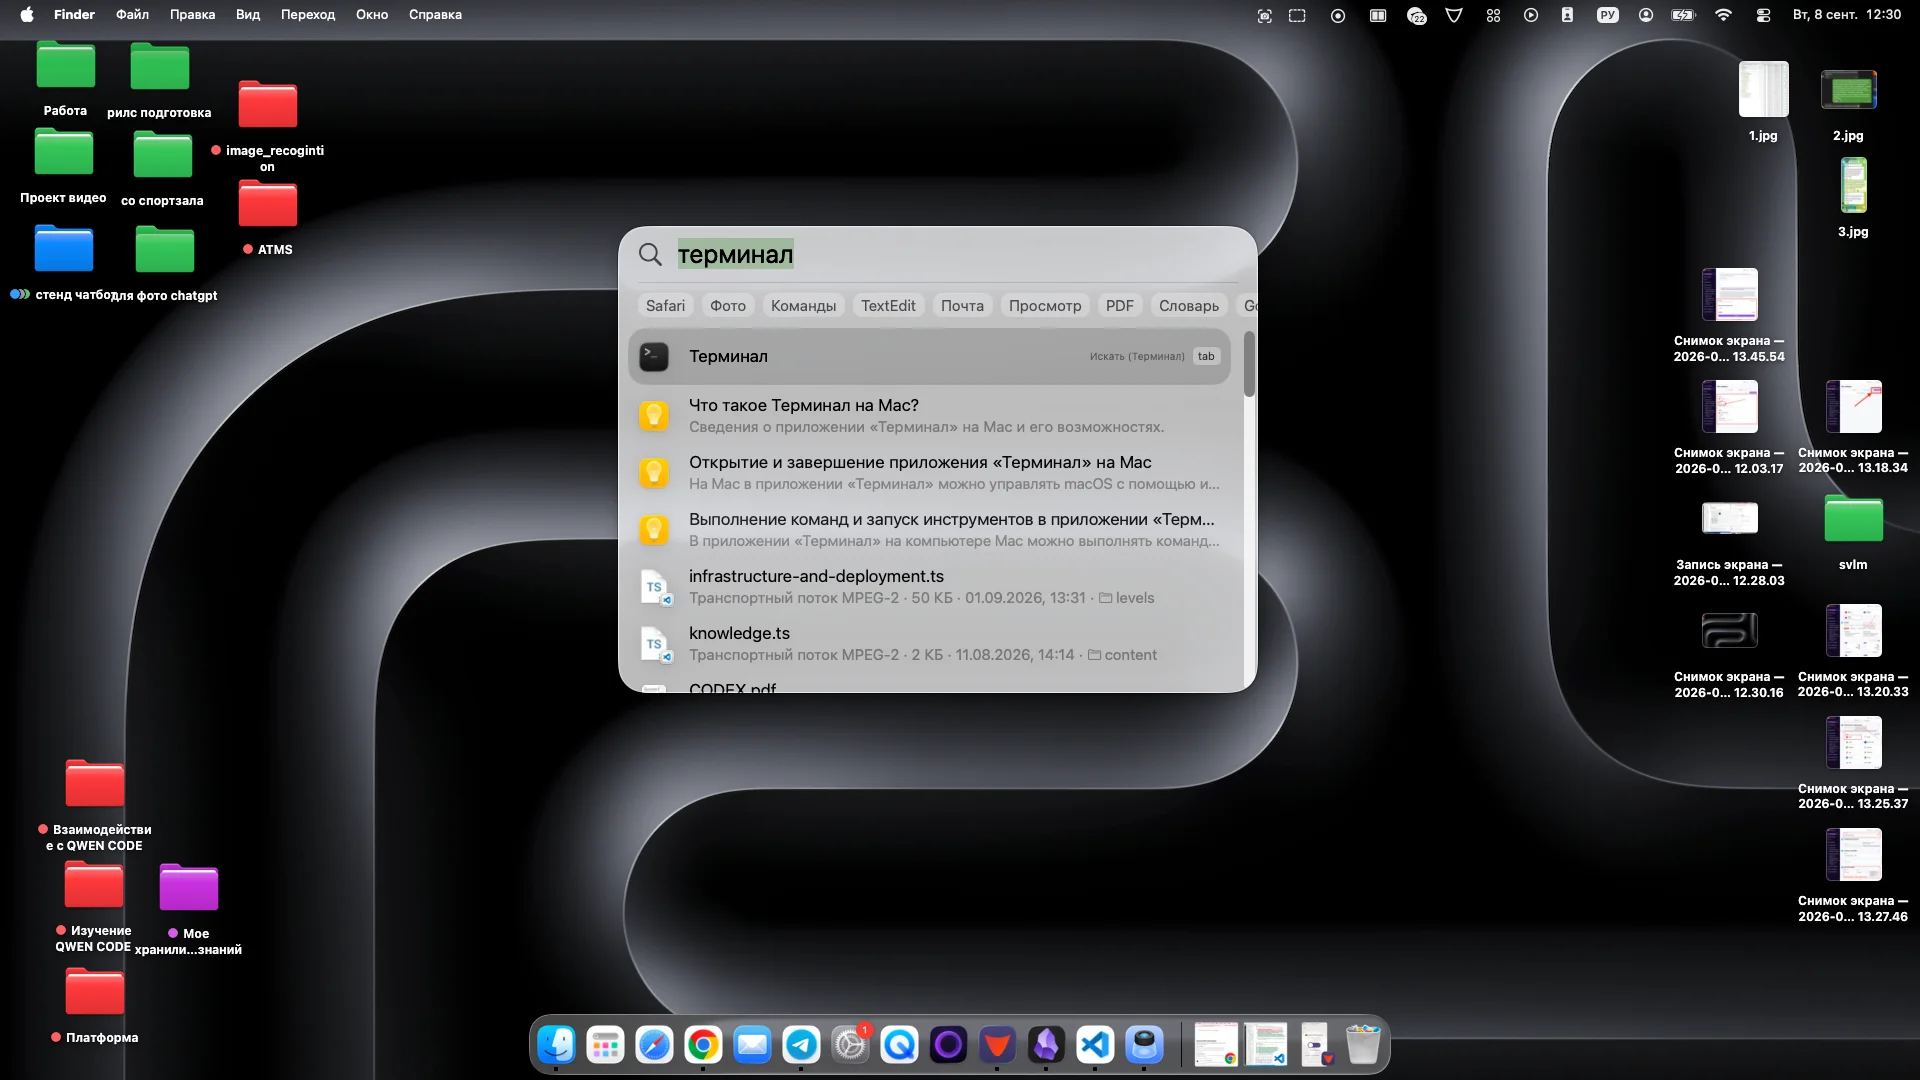Viewport: 1920px width, 1080px height.
Task: Open Obsidian from the Dock
Action: [1046, 1045]
